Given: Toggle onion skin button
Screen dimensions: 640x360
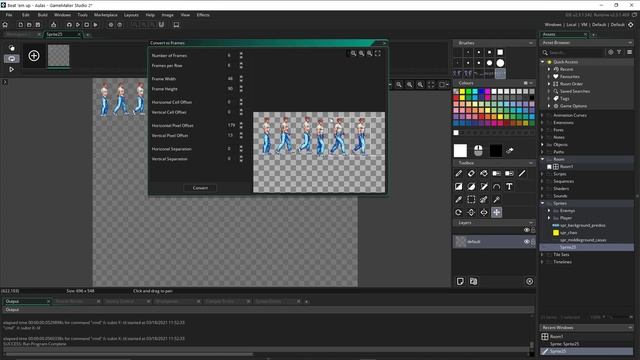Looking at the screenshot, I should (11, 48).
